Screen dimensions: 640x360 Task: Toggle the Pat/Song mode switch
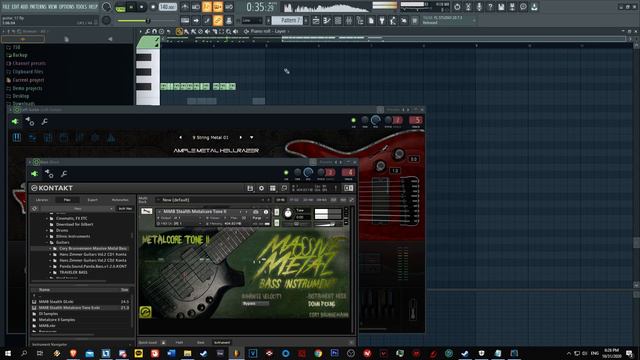click(x=120, y=7)
